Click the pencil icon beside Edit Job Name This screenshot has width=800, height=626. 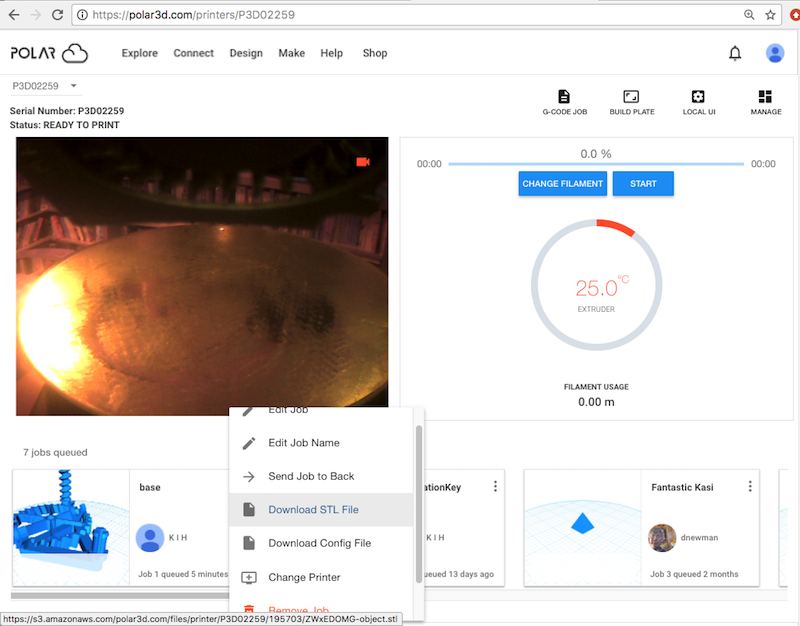(x=249, y=443)
